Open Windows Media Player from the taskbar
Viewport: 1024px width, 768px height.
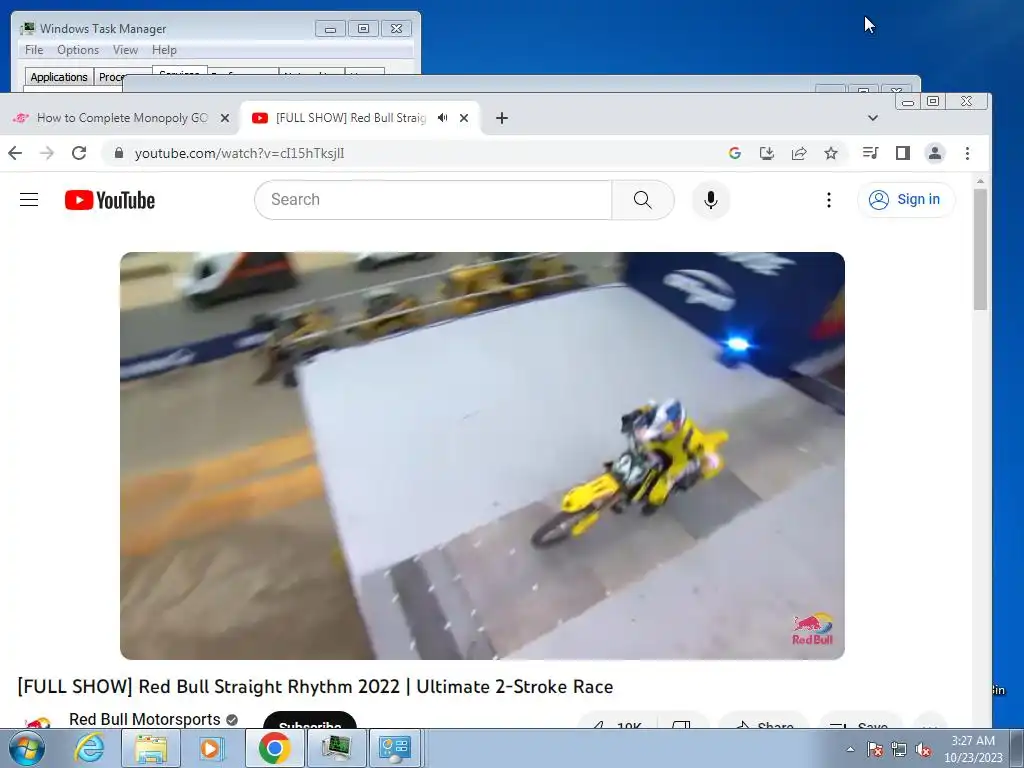tap(211, 748)
